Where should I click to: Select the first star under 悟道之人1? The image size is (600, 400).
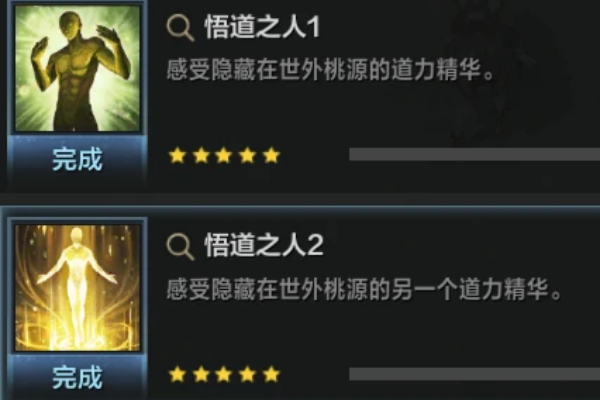coord(177,155)
